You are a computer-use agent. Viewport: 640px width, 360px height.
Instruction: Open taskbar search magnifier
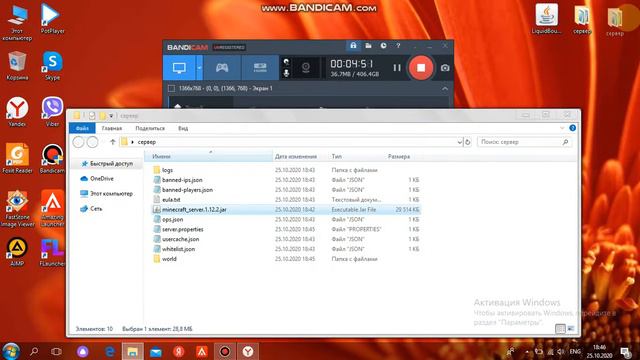(x=34, y=351)
